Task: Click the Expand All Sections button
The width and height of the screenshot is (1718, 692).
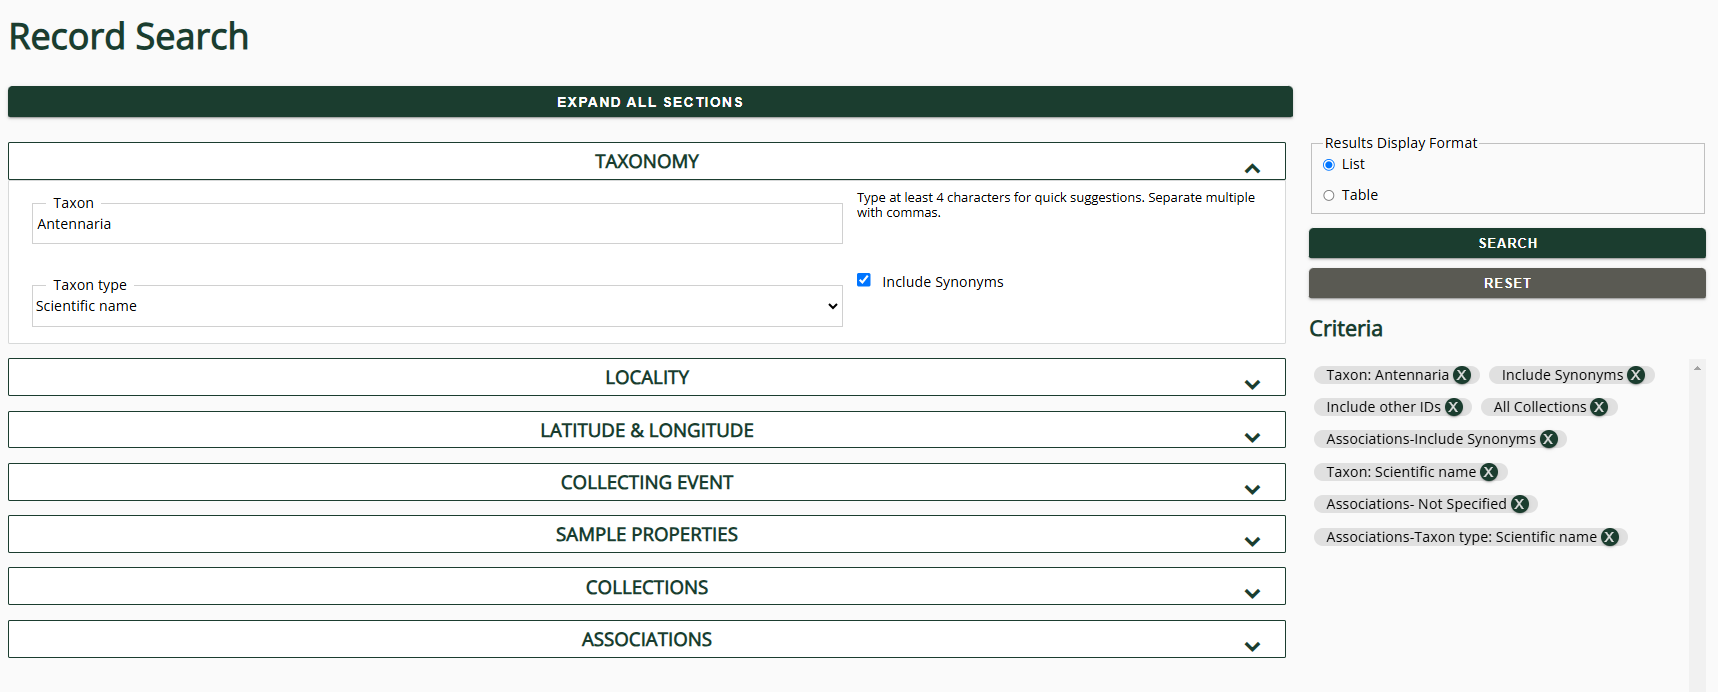Action: pos(650,102)
